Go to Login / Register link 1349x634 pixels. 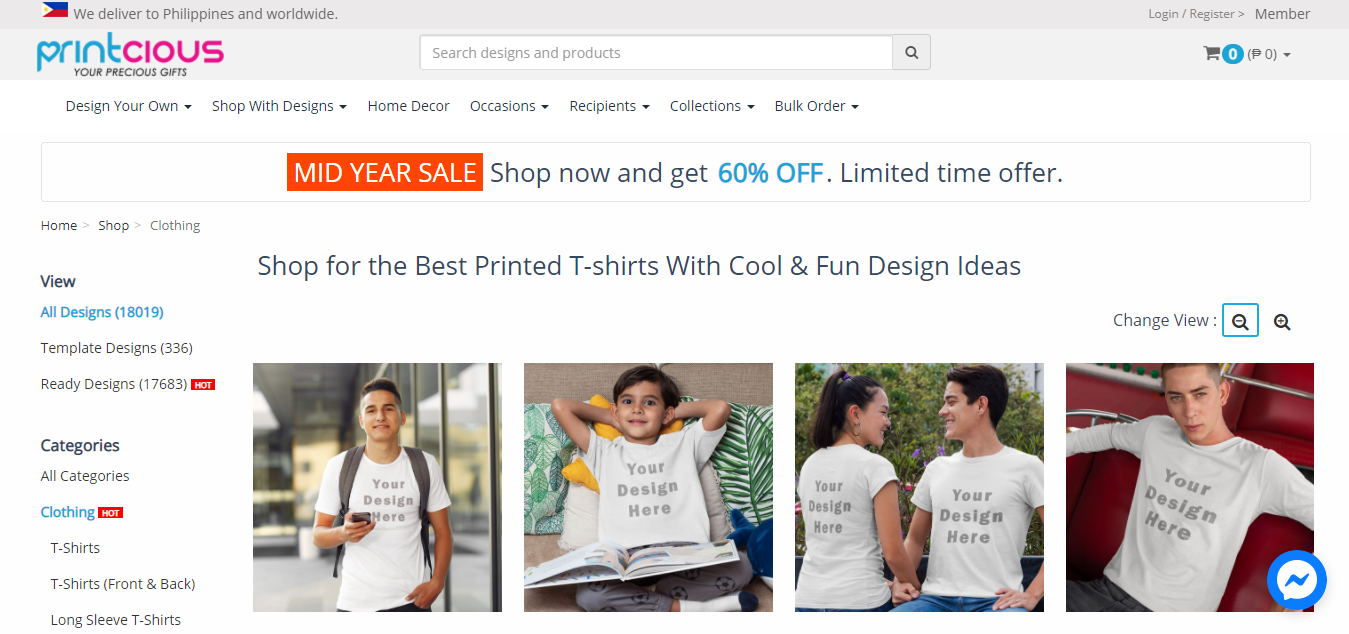1196,14
